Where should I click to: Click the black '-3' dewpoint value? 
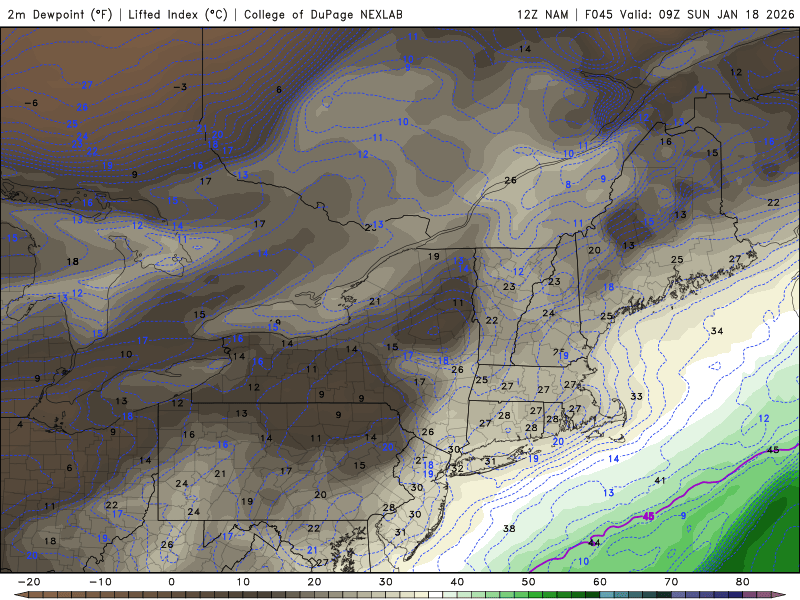180,87
